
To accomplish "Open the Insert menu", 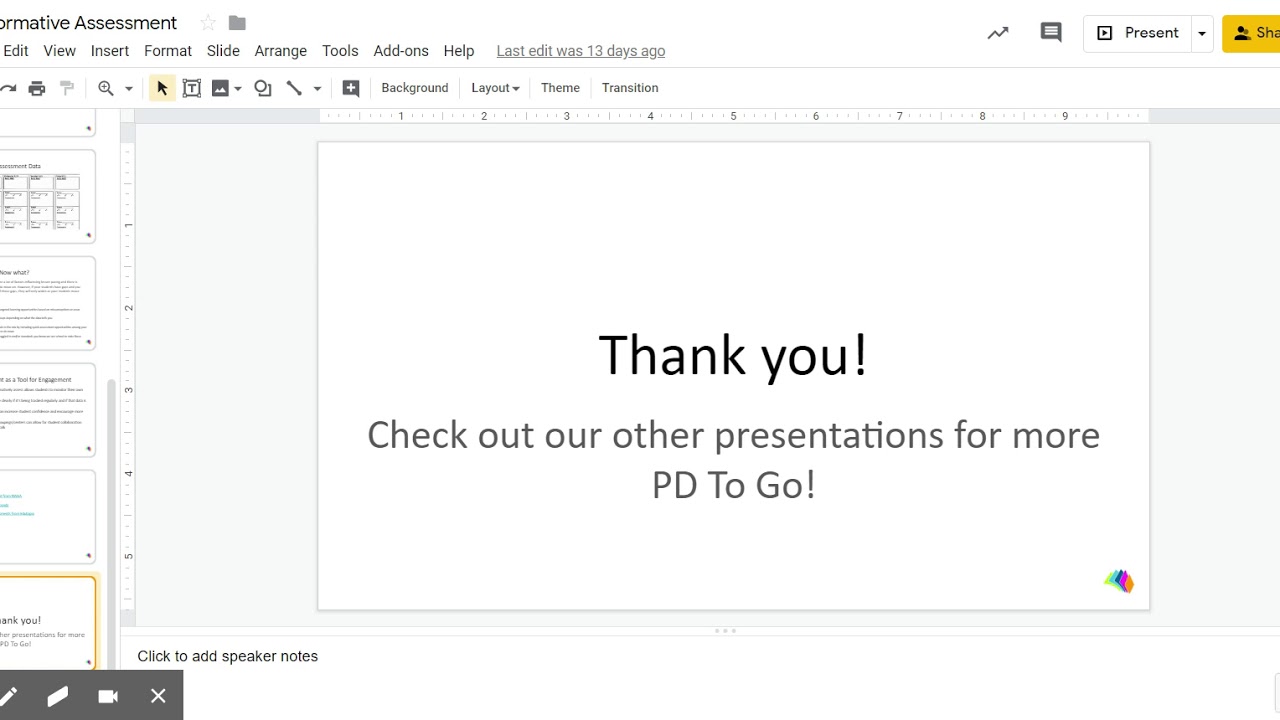I will 110,51.
